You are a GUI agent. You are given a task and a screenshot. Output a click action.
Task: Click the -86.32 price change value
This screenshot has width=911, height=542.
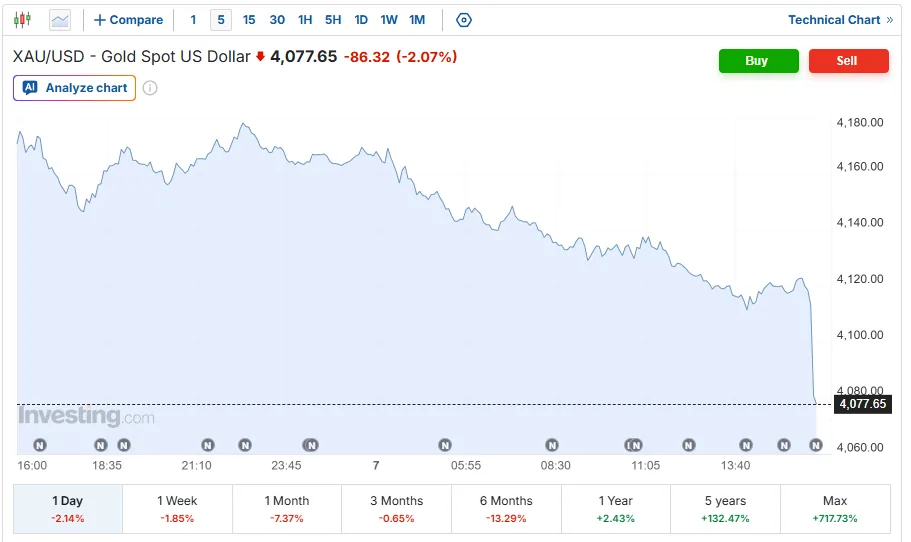coord(367,57)
